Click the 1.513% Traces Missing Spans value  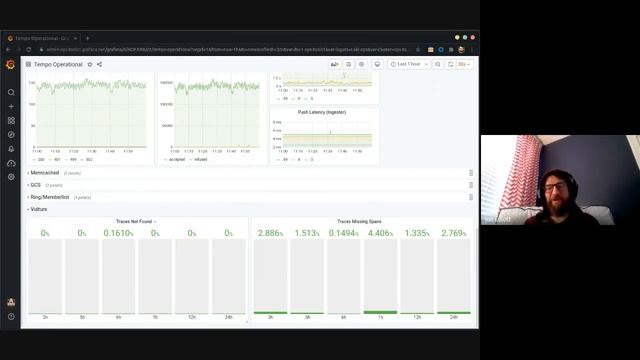pyautogui.click(x=307, y=233)
